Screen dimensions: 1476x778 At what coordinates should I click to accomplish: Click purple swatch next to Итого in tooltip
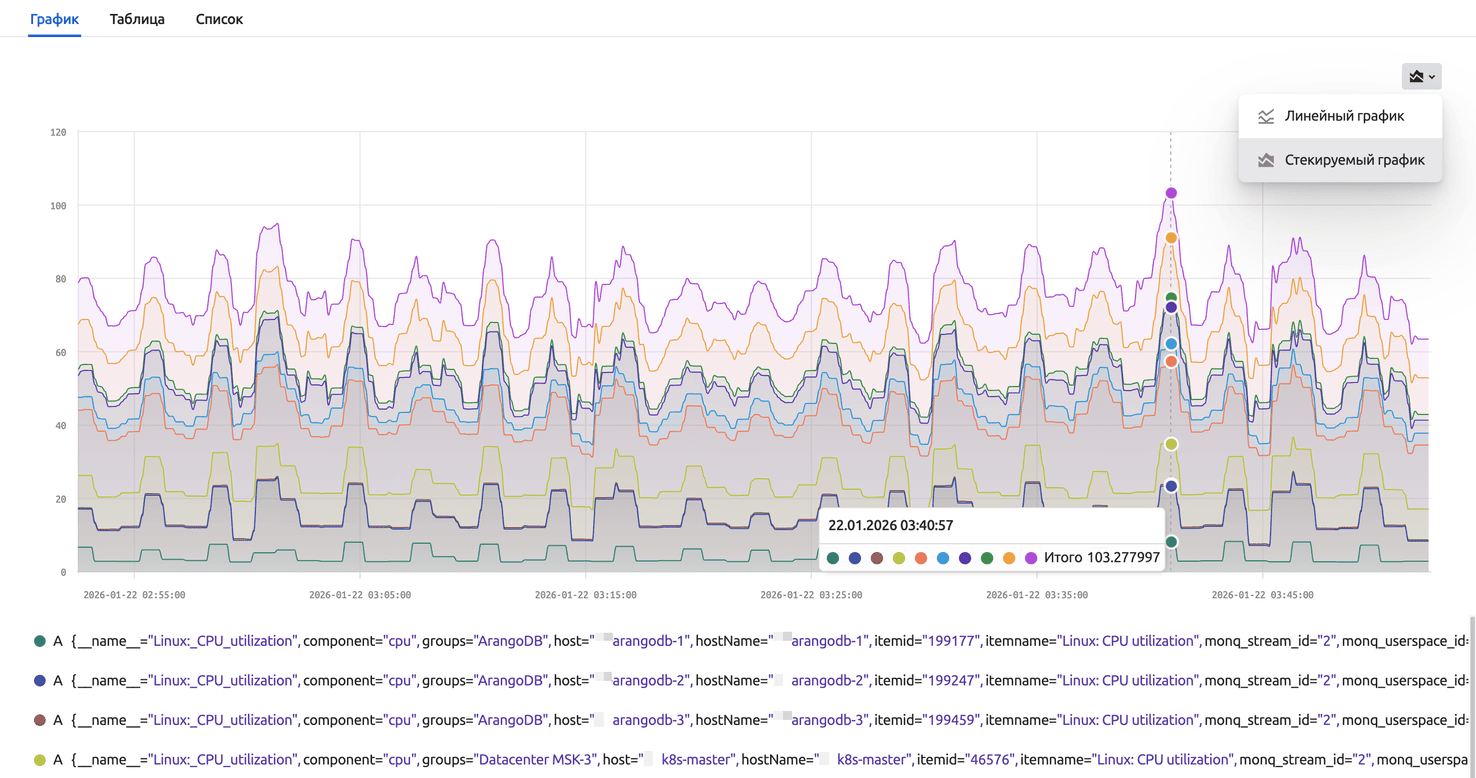click(x=1031, y=558)
